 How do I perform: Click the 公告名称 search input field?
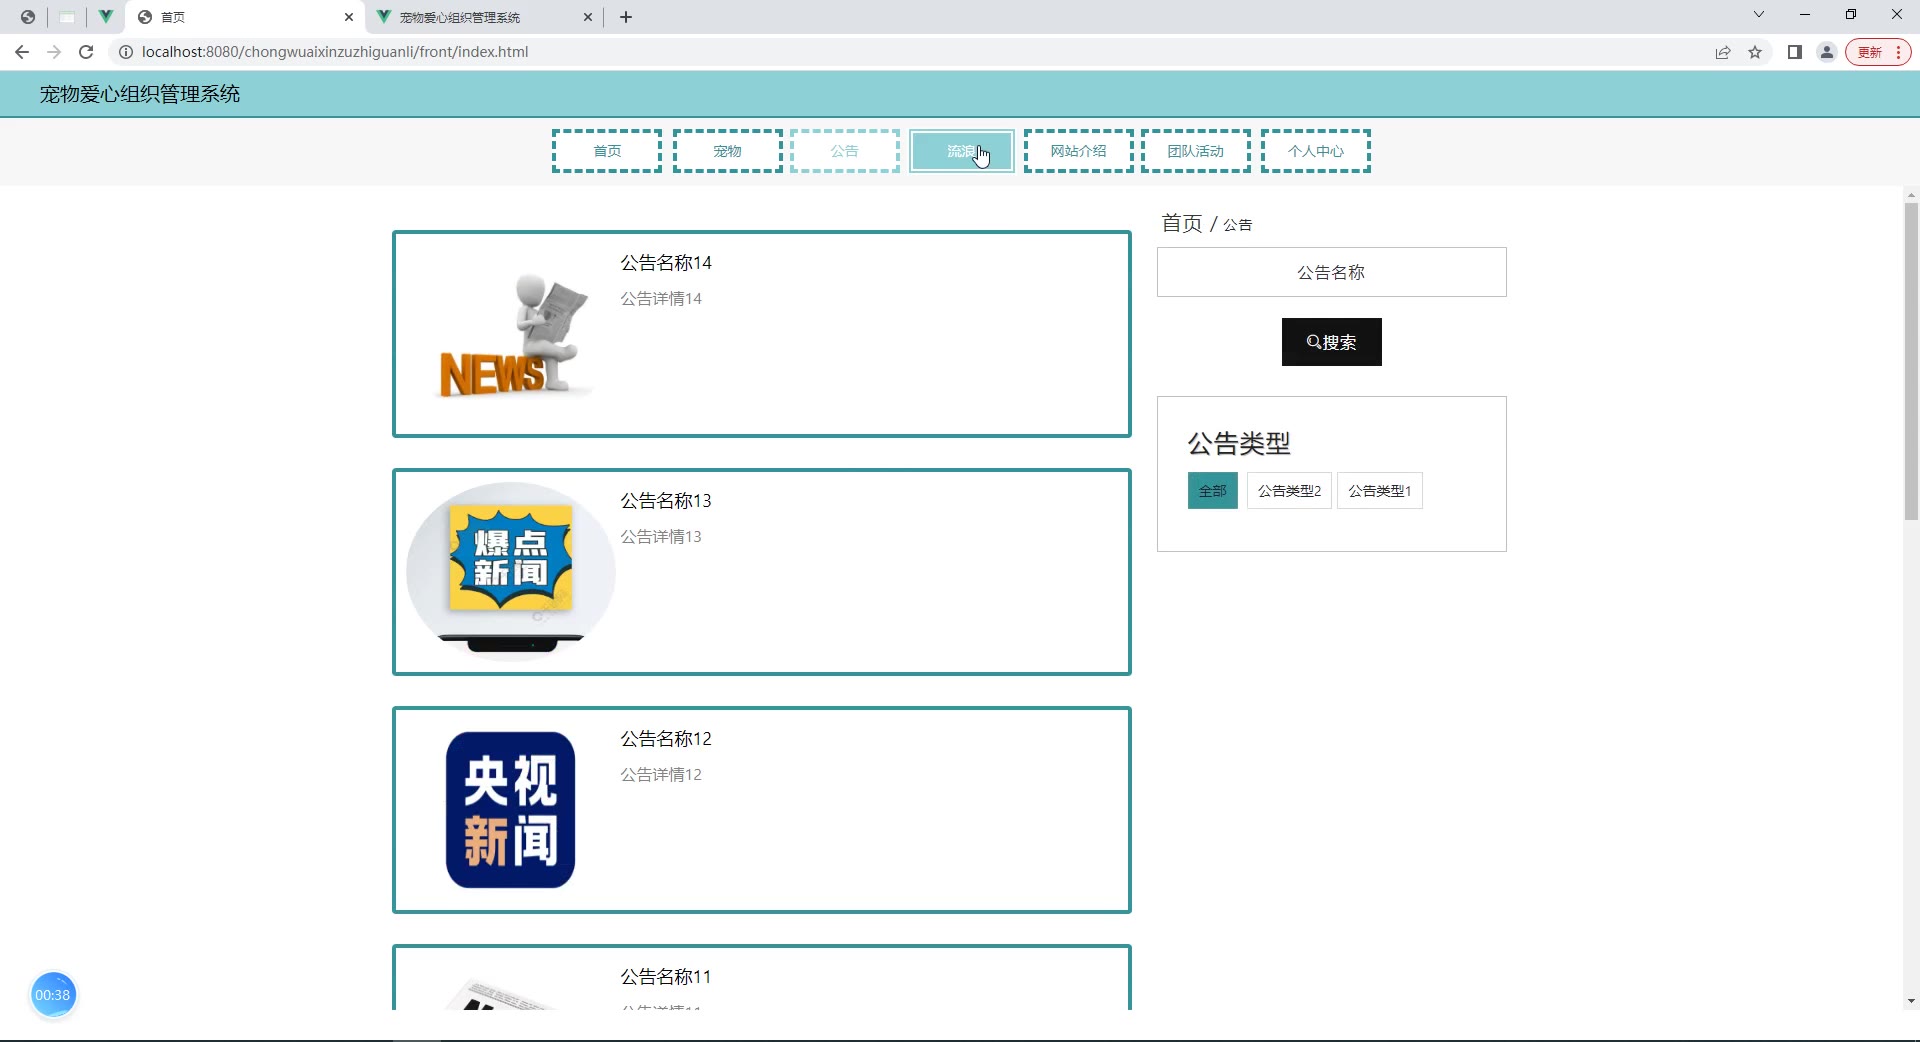(x=1332, y=272)
